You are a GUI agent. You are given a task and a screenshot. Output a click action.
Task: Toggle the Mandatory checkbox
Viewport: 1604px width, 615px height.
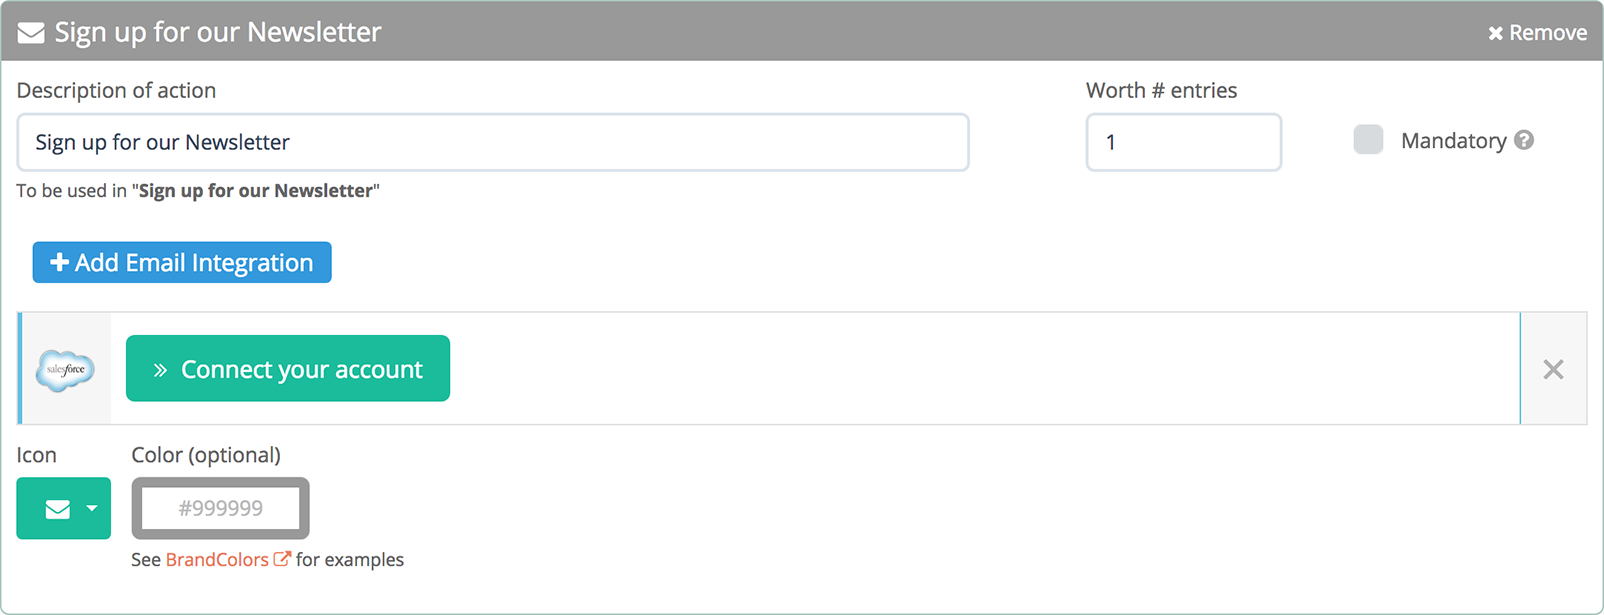(1368, 139)
